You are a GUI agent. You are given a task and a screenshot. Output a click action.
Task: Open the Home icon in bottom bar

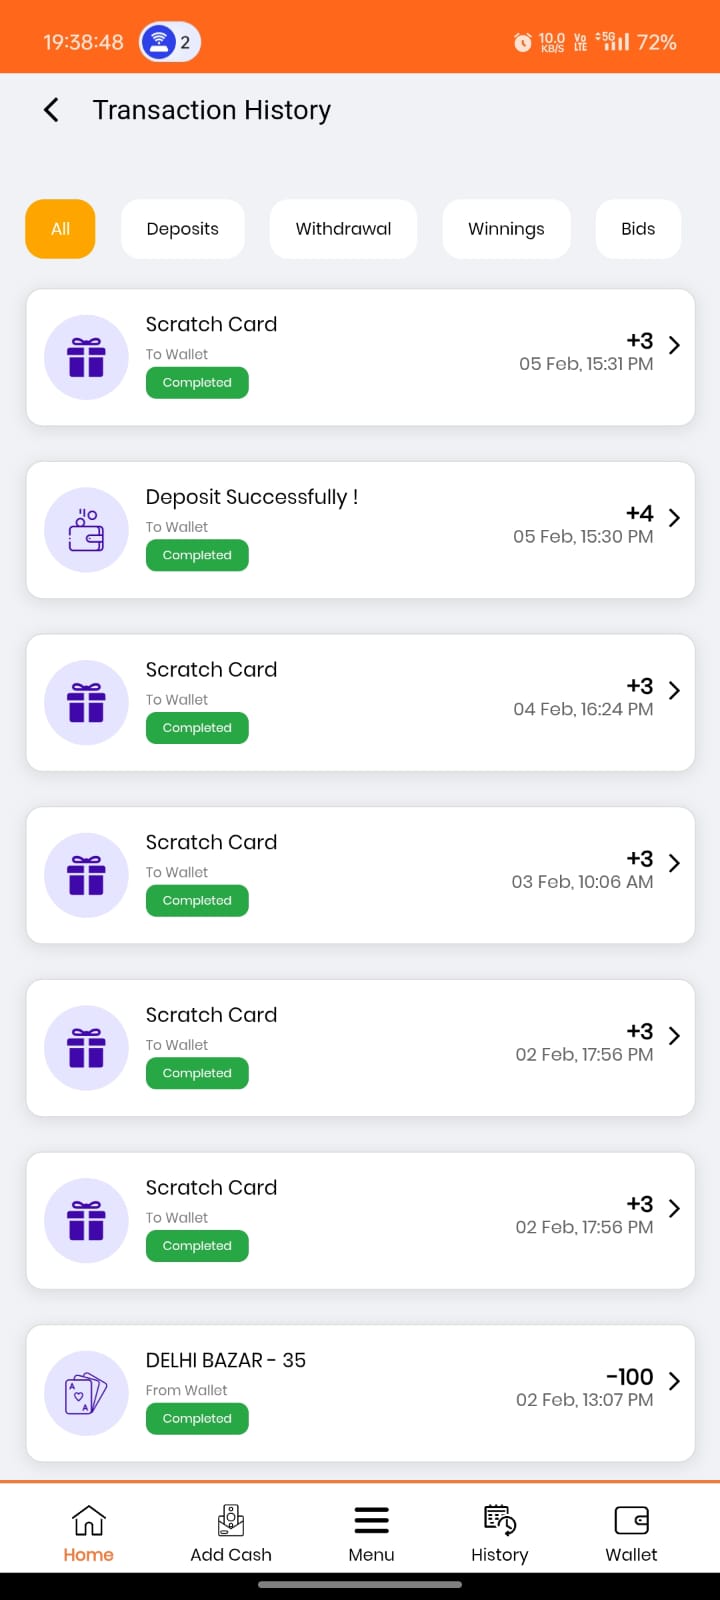[x=88, y=1522]
